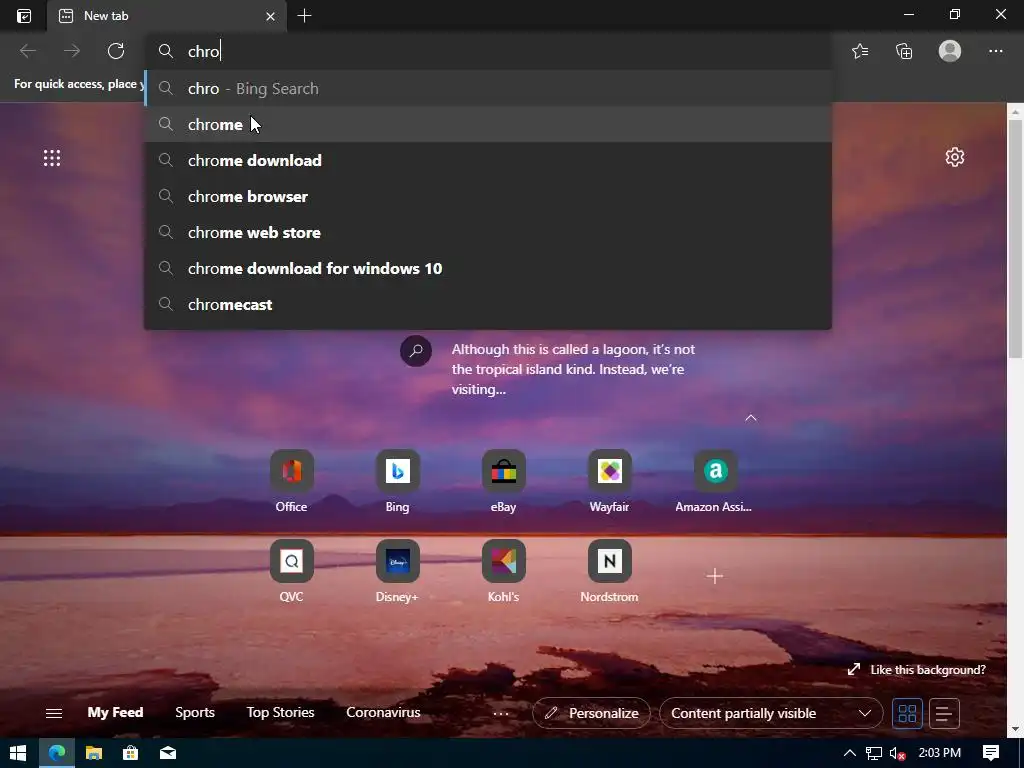
Task: Select chrome web store suggestion
Action: point(488,232)
